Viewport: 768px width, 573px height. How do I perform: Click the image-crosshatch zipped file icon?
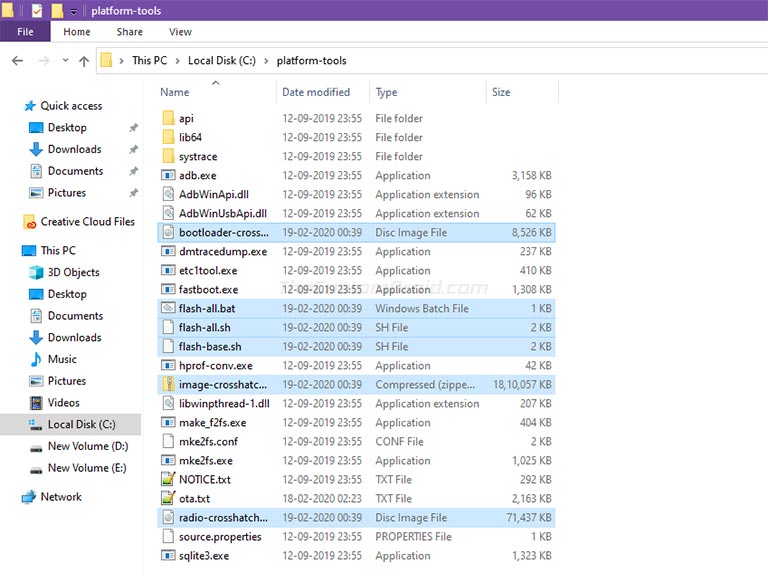[168, 384]
